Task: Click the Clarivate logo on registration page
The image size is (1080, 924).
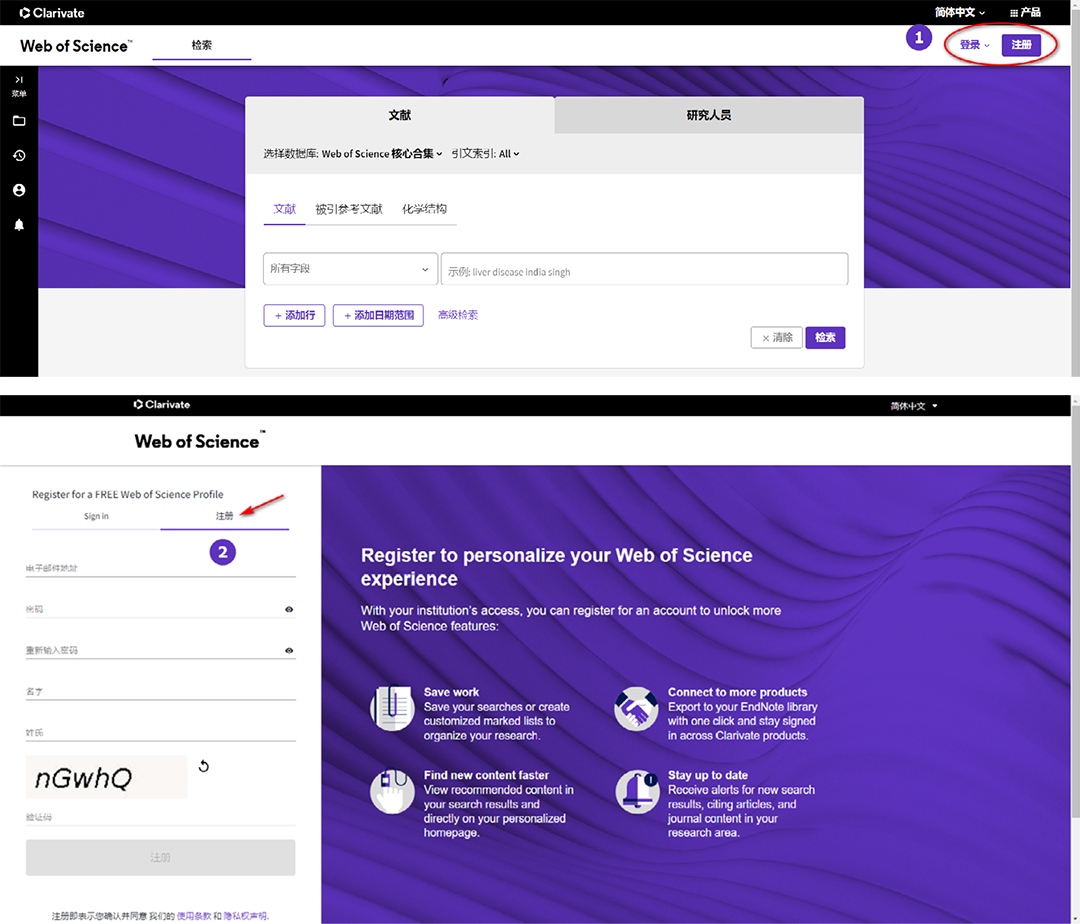Action: click(x=162, y=405)
